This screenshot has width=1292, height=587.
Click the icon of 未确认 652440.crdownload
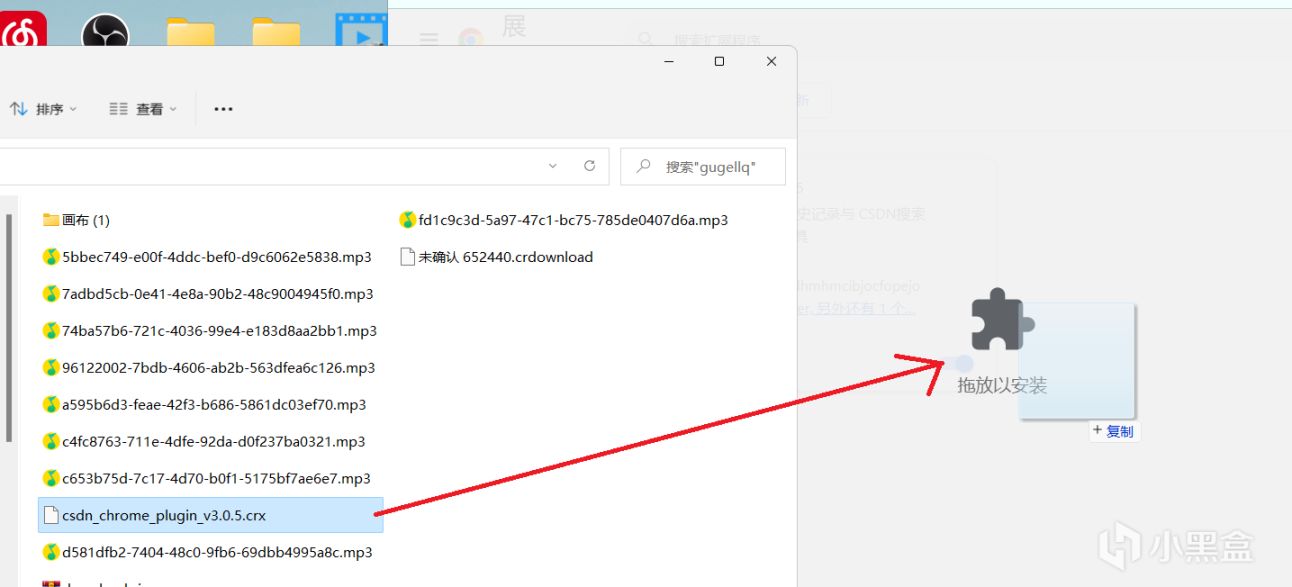407,257
